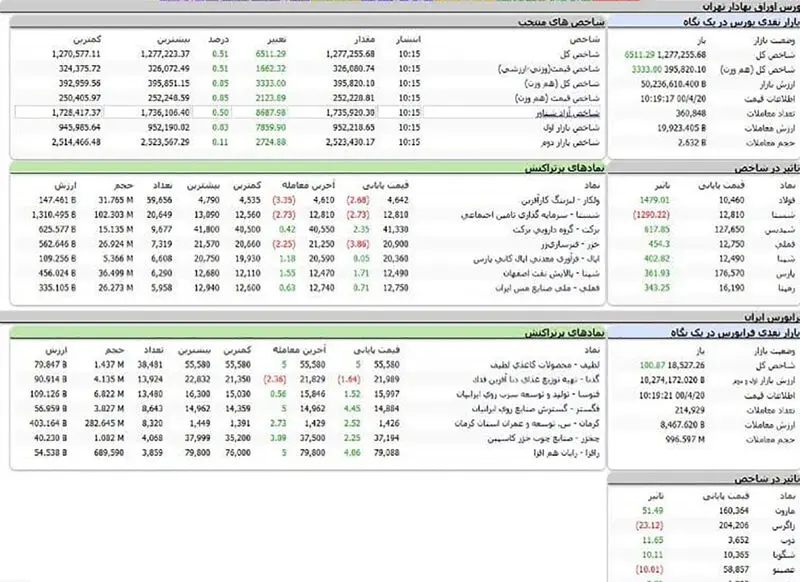800x582 pixels.
Task: Open the ذوب symbol in Fara Bourse impact table
Action: click(789, 540)
